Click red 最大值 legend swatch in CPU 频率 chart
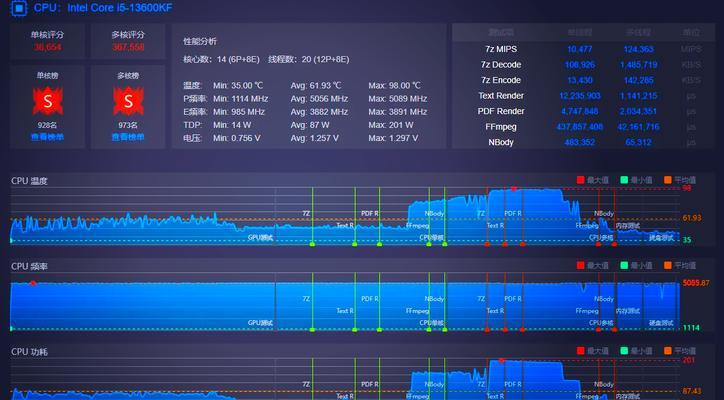 click(x=580, y=265)
